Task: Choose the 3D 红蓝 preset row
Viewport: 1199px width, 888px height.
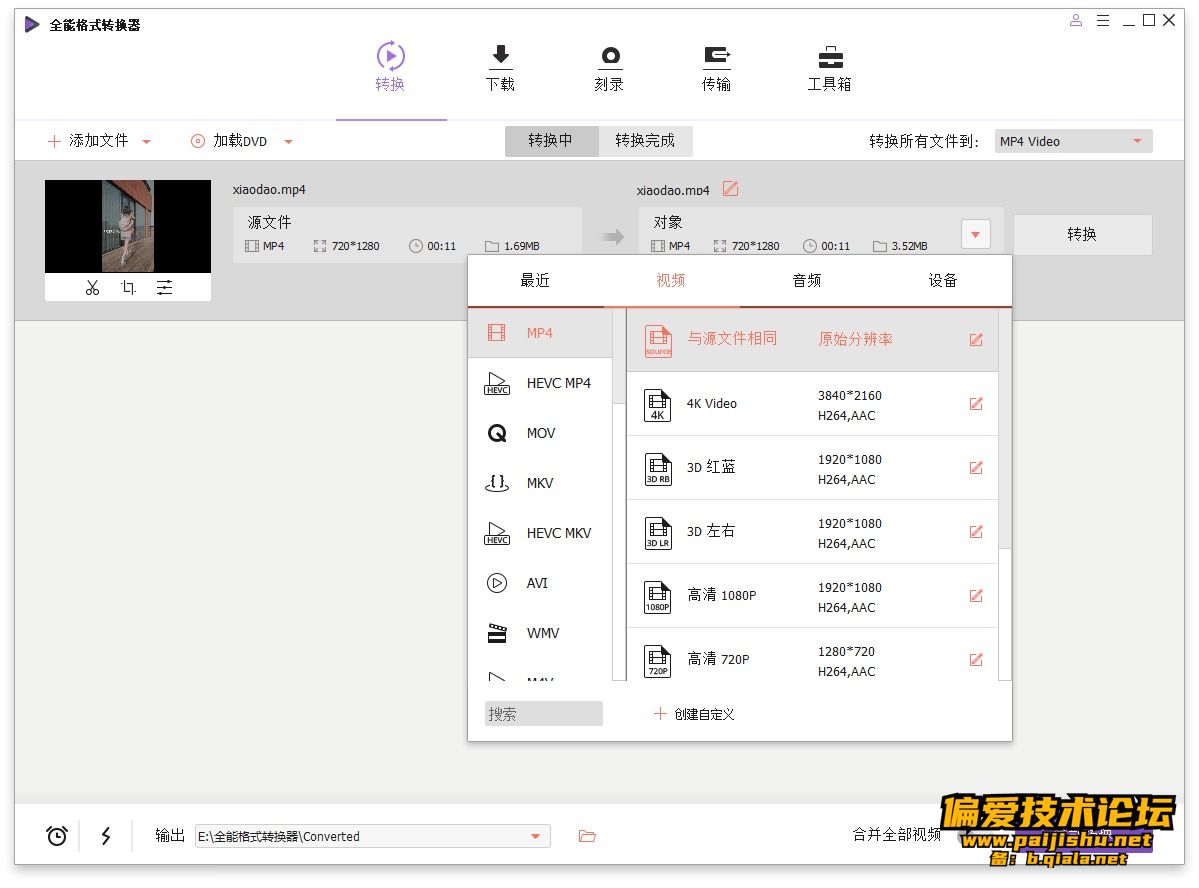Action: click(812, 467)
